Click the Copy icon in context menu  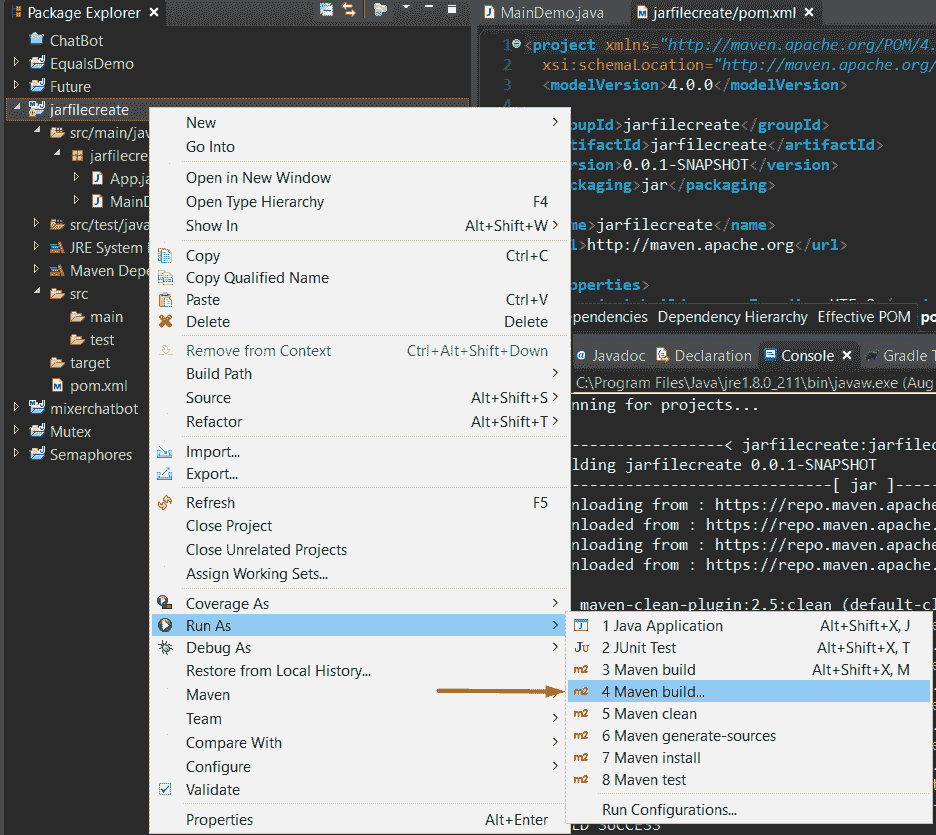pyautogui.click(x=165, y=256)
